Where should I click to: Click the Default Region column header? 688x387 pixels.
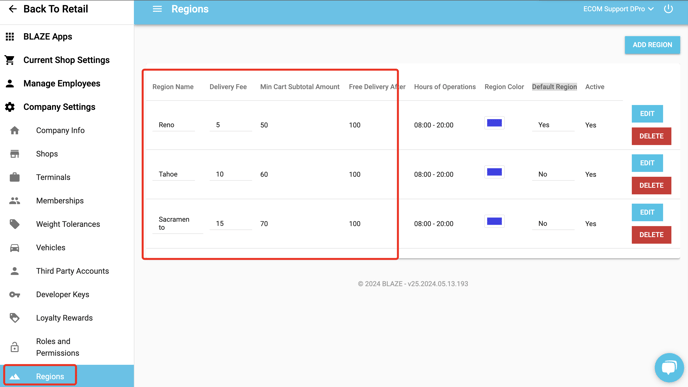(x=554, y=87)
